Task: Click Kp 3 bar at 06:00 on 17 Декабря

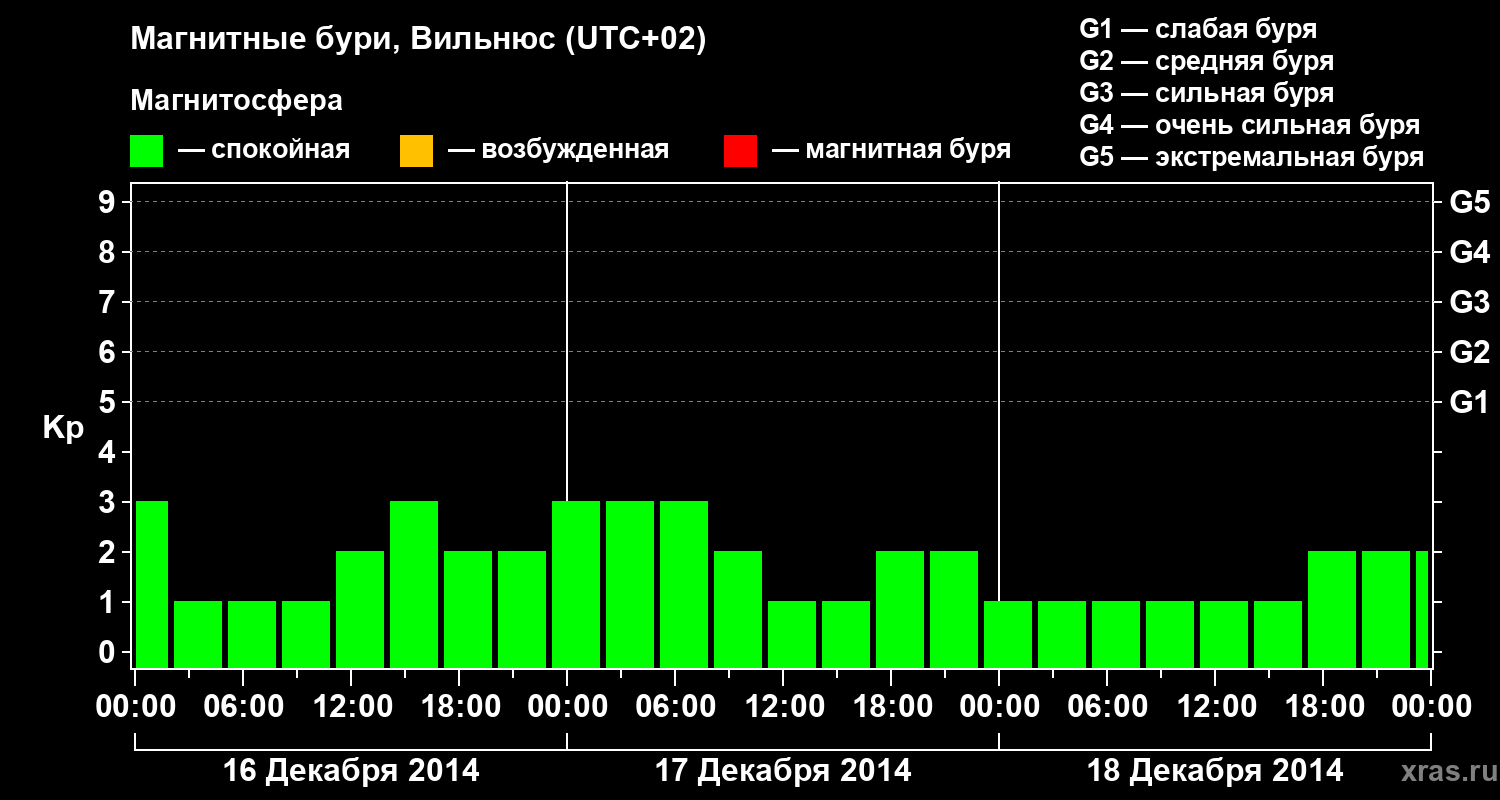Action: (x=684, y=584)
